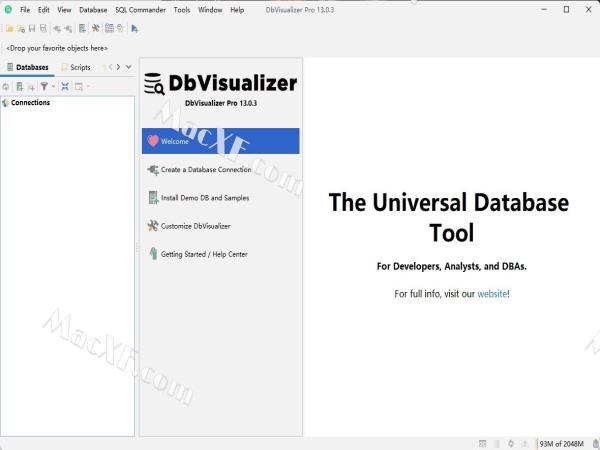Click the DbVisualizer logo icon
The image size is (600, 450).
coord(154,84)
